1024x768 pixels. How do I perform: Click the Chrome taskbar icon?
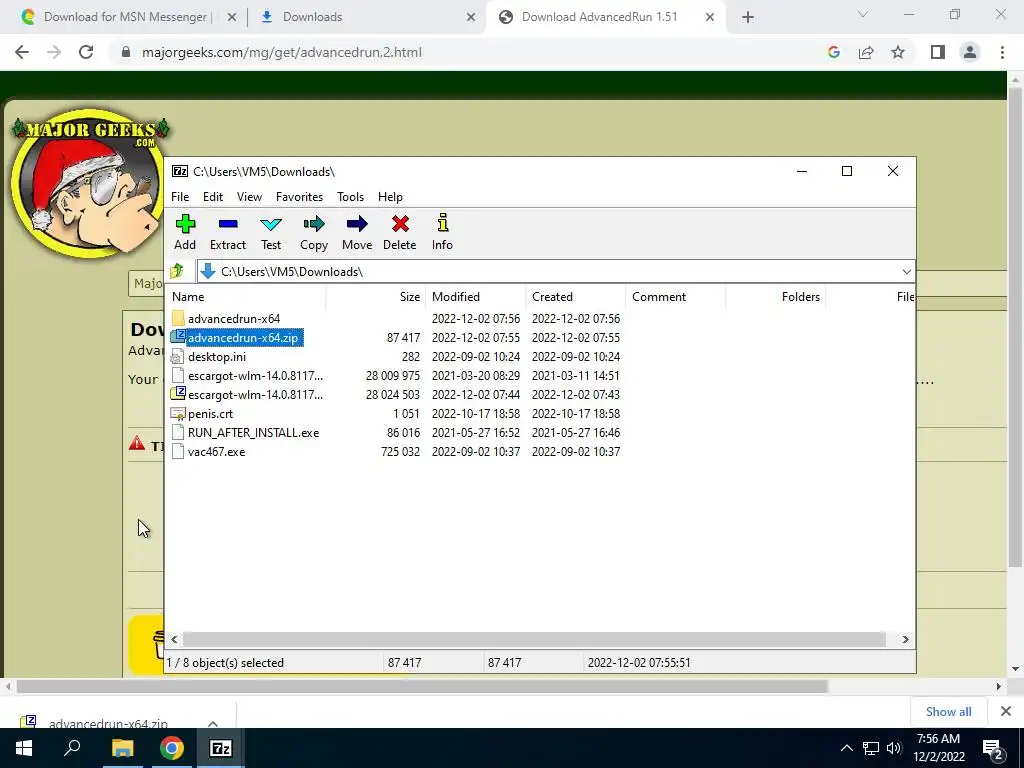pyautogui.click(x=172, y=748)
